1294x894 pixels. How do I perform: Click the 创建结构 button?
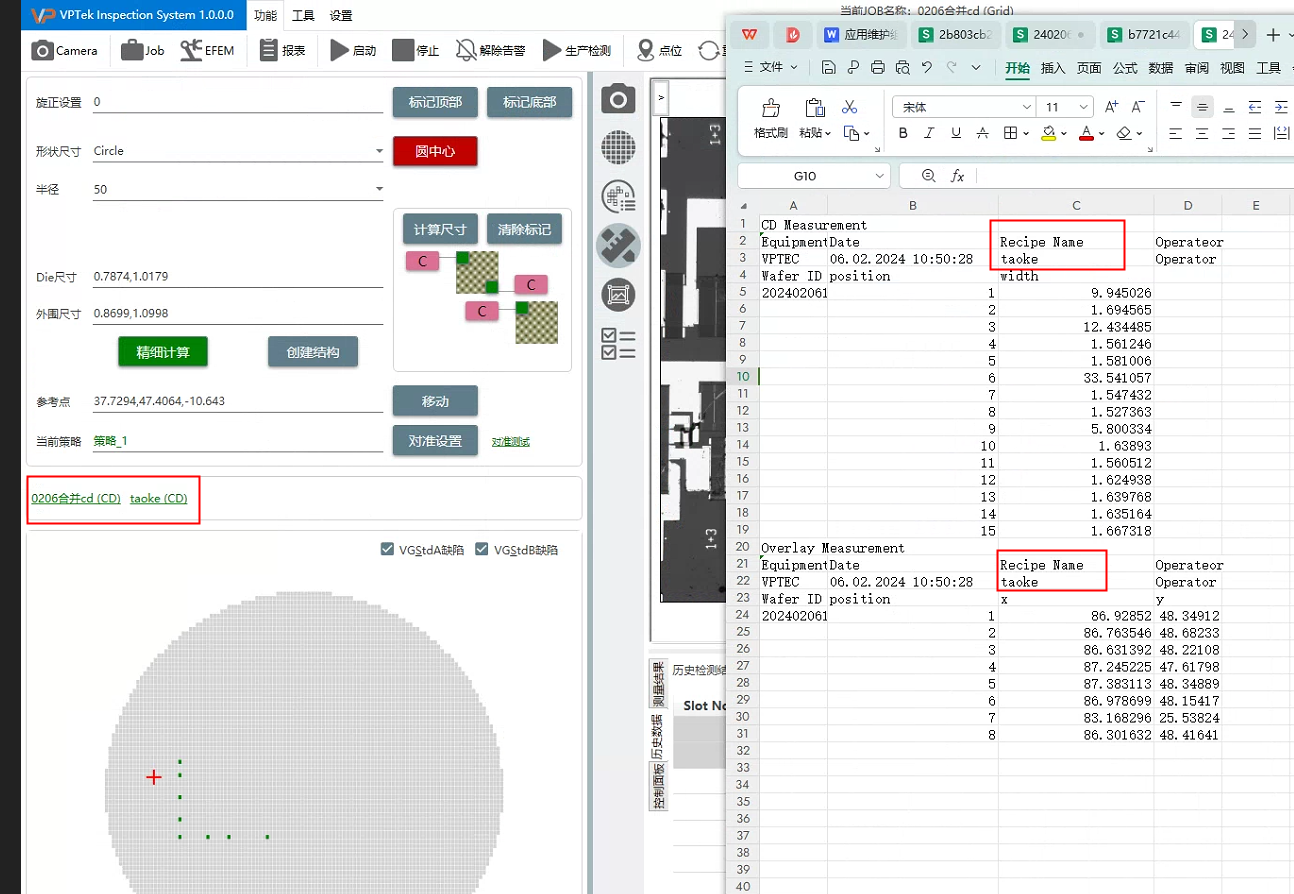point(313,351)
